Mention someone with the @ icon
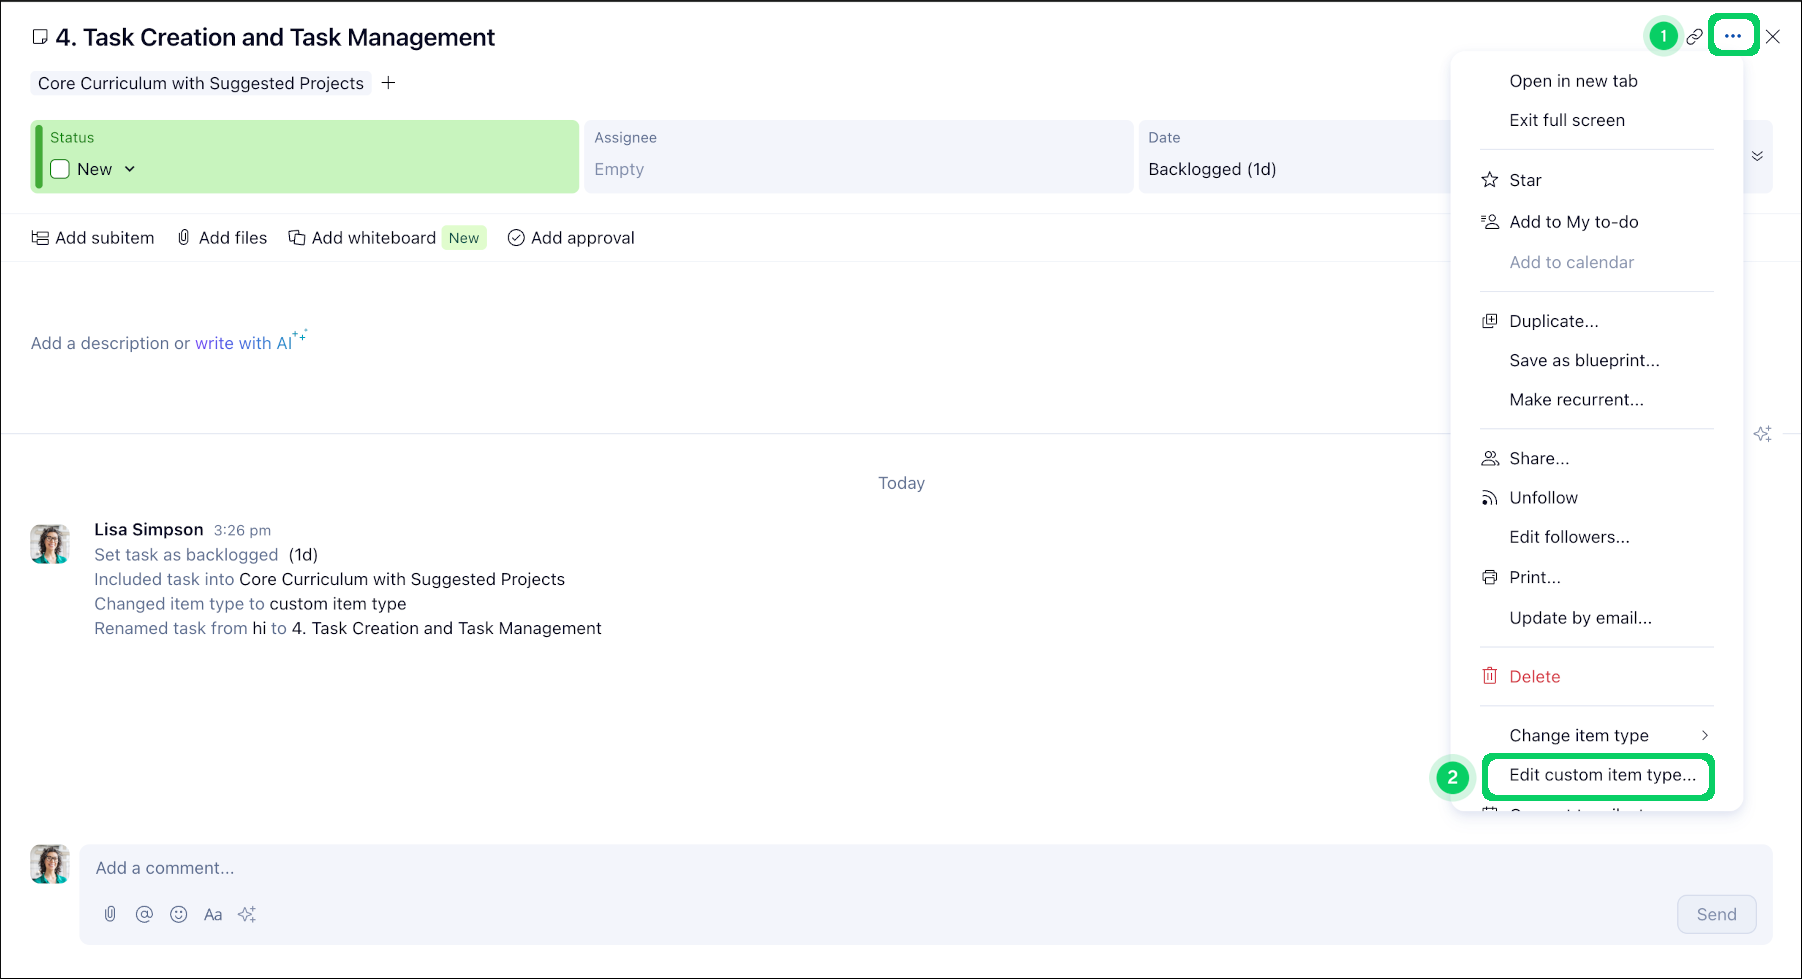This screenshot has width=1802, height=979. (144, 913)
